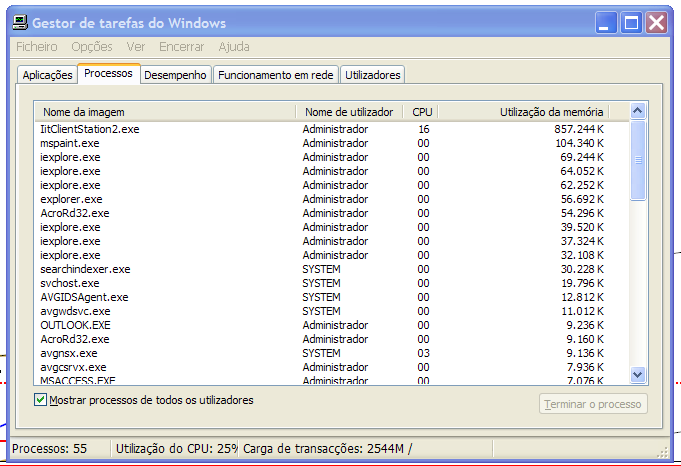
Task: Open the Opções menu
Action: (92, 46)
